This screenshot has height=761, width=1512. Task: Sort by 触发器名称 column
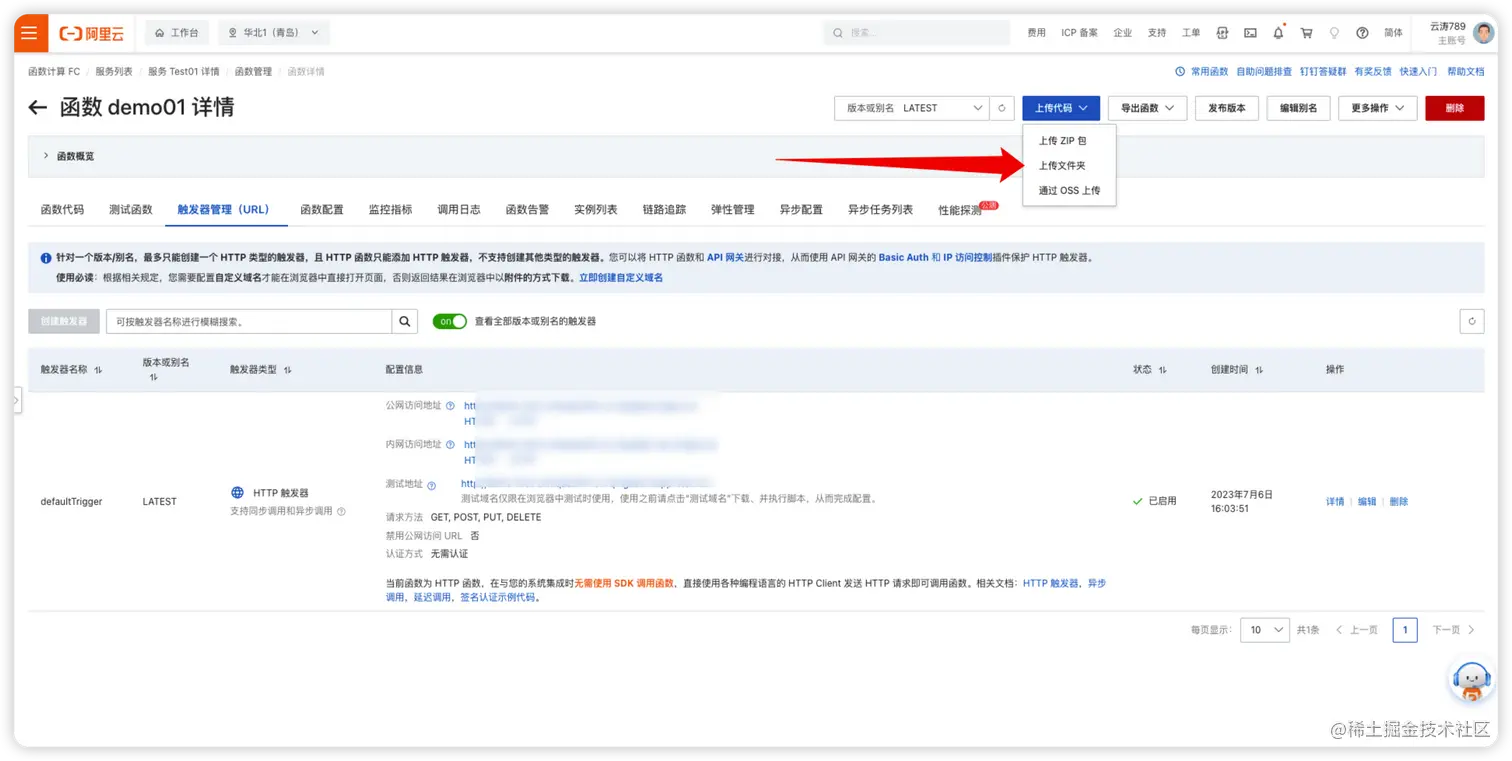pyautogui.click(x=98, y=370)
